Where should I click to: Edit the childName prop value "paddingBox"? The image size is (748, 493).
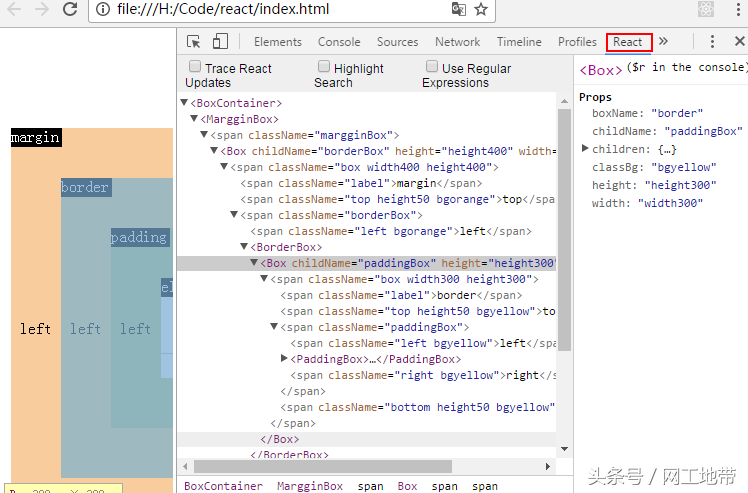coord(703,131)
